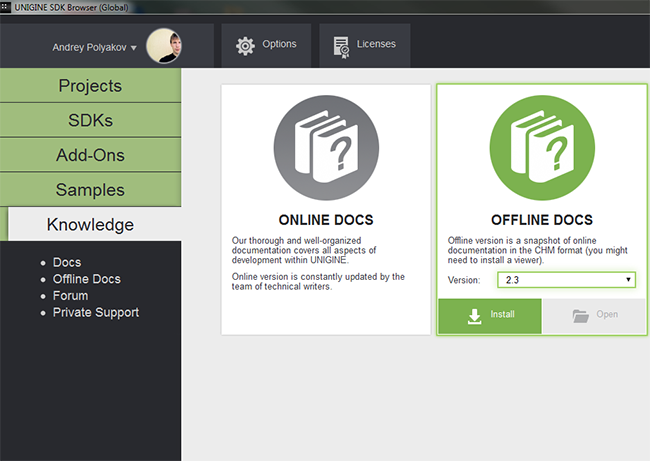Click the UNIGINE SDK Browser window title
The image size is (650, 461).
tap(71, 7)
